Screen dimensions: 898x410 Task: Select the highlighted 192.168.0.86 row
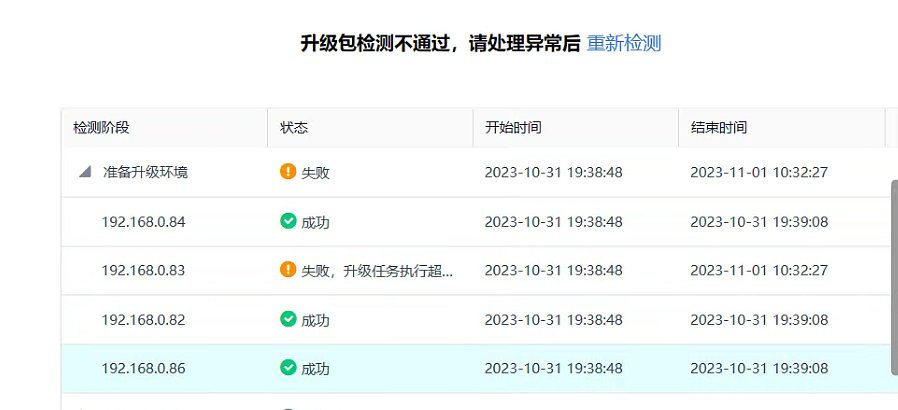coord(475,368)
